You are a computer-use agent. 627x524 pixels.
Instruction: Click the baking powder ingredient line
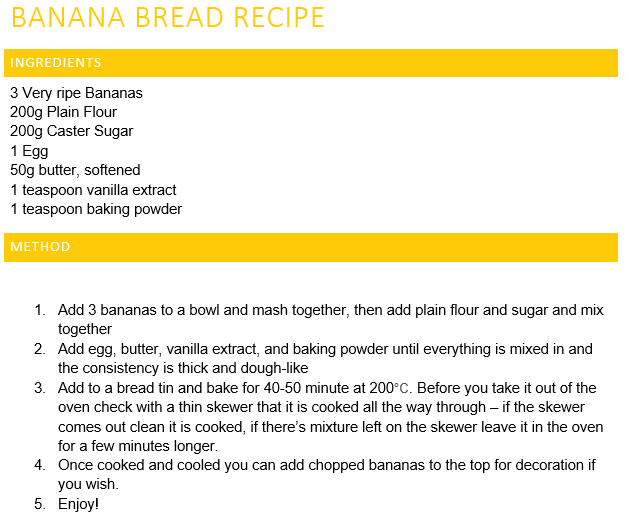click(96, 209)
